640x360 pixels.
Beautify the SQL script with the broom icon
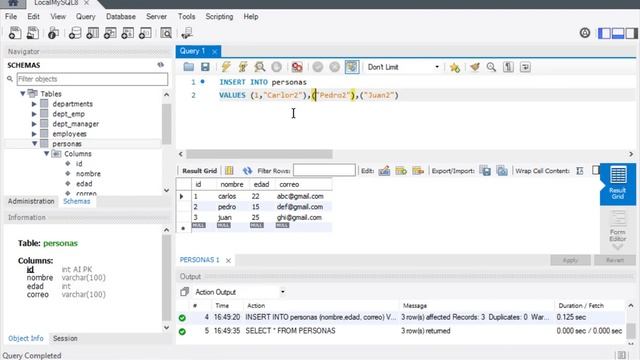pyautogui.click(x=474, y=67)
